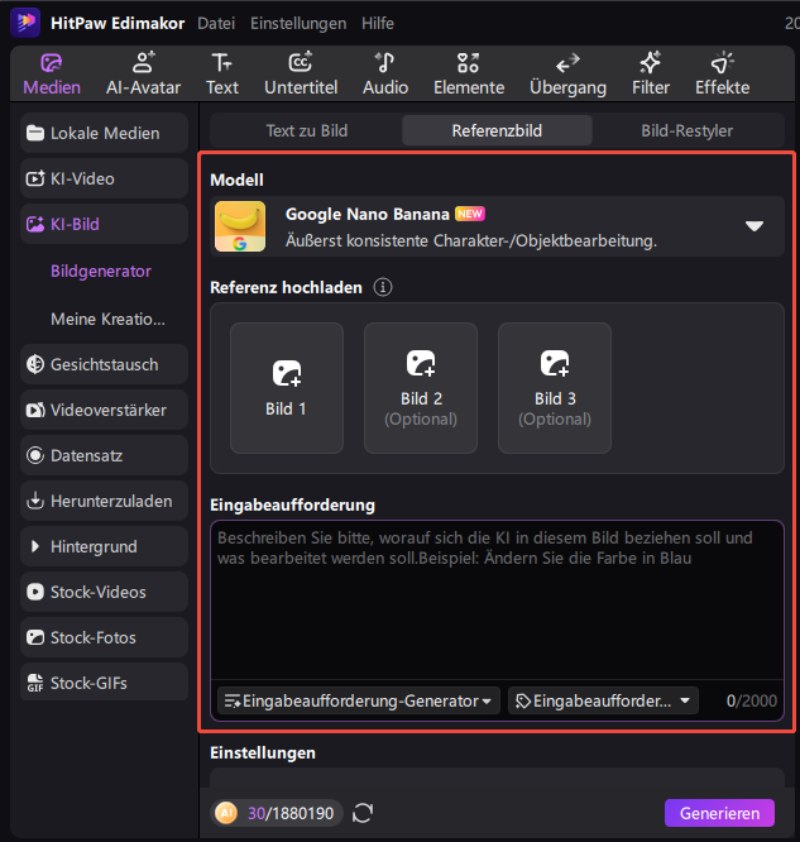Click the AI credits coin icon
The height and width of the screenshot is (842, 800).
[x=226, y=813]
